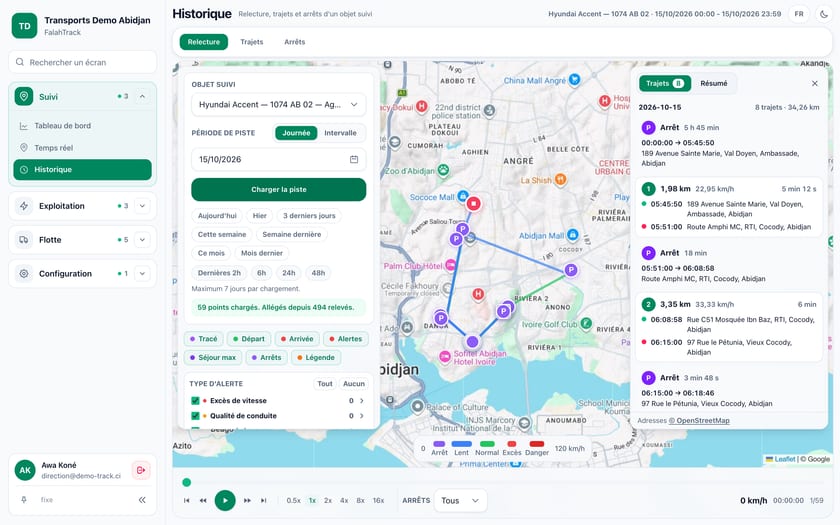Open Historique menu item

coord(82,169)
